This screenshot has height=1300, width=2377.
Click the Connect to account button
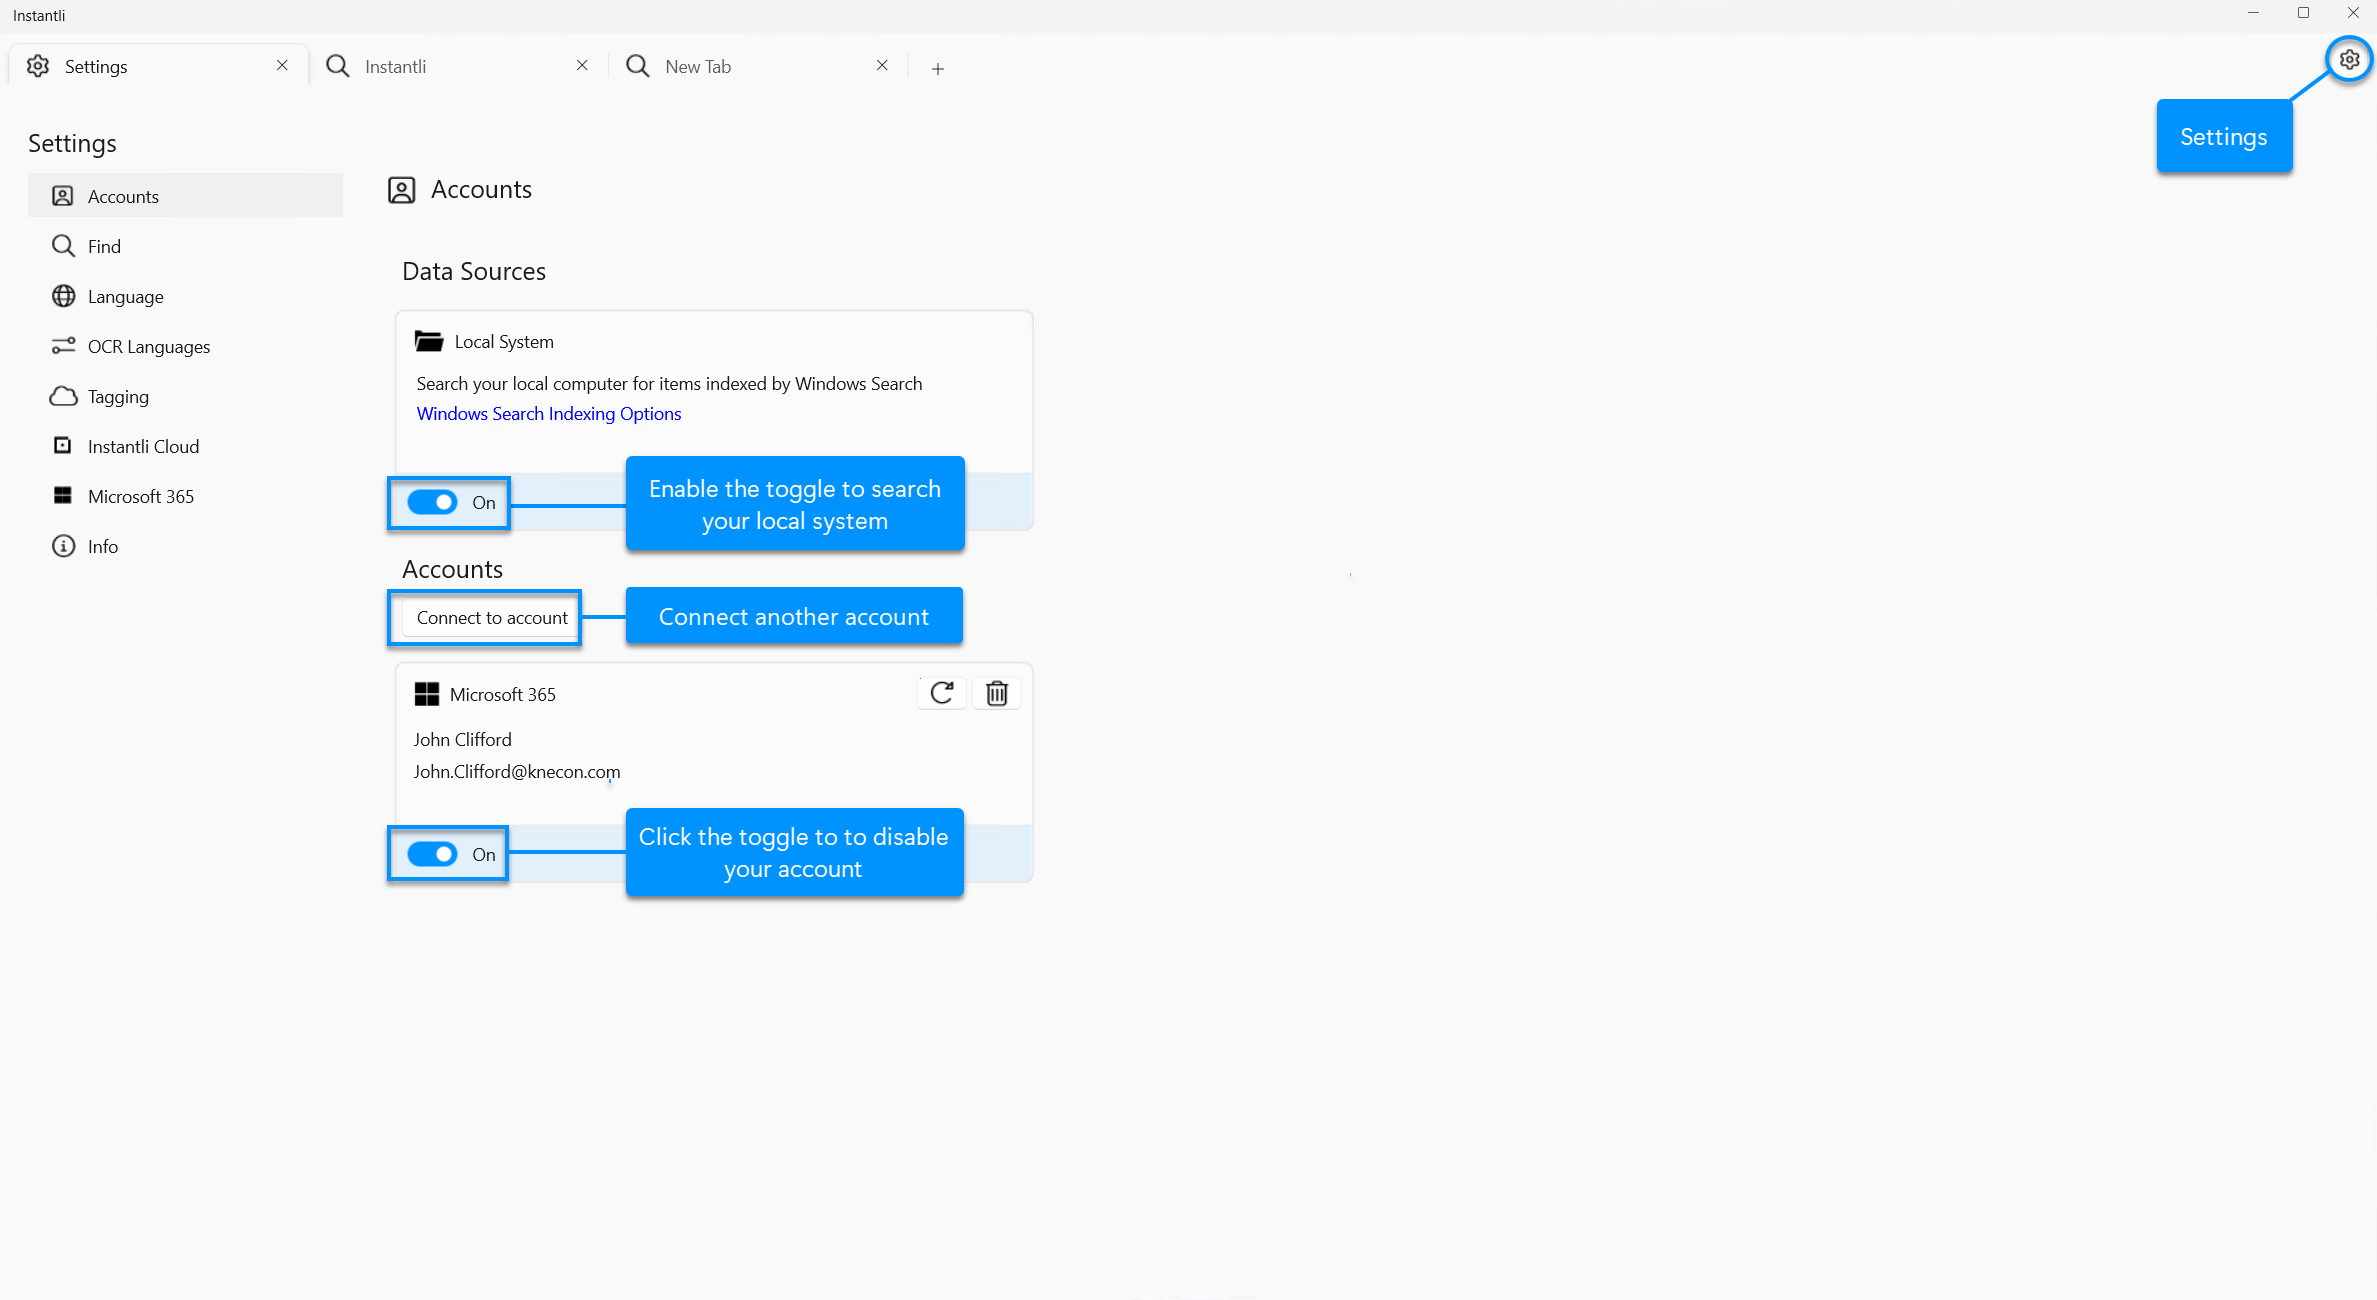tap(492, 618)
